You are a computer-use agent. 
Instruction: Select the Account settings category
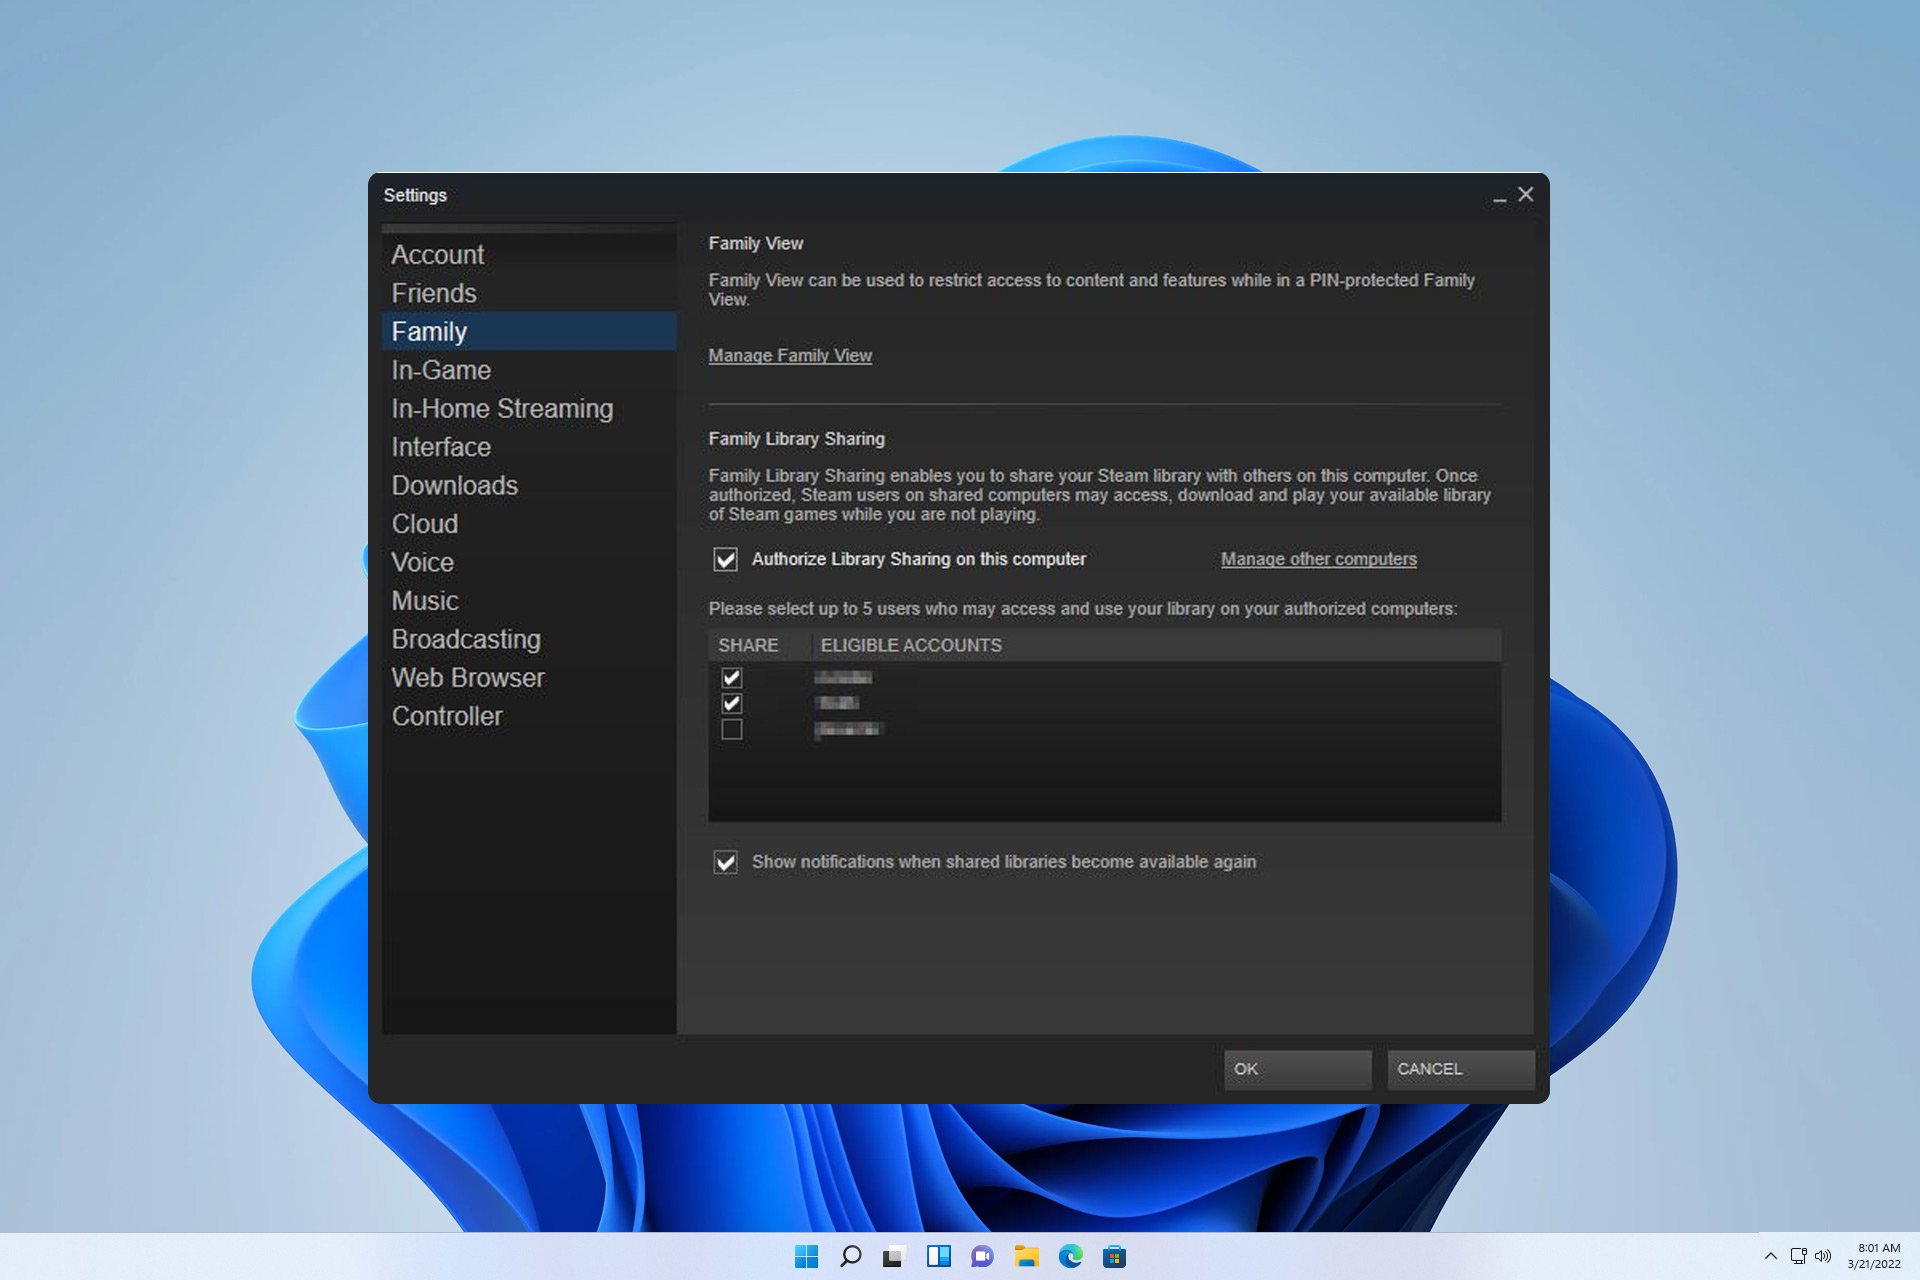click(529, 254)
